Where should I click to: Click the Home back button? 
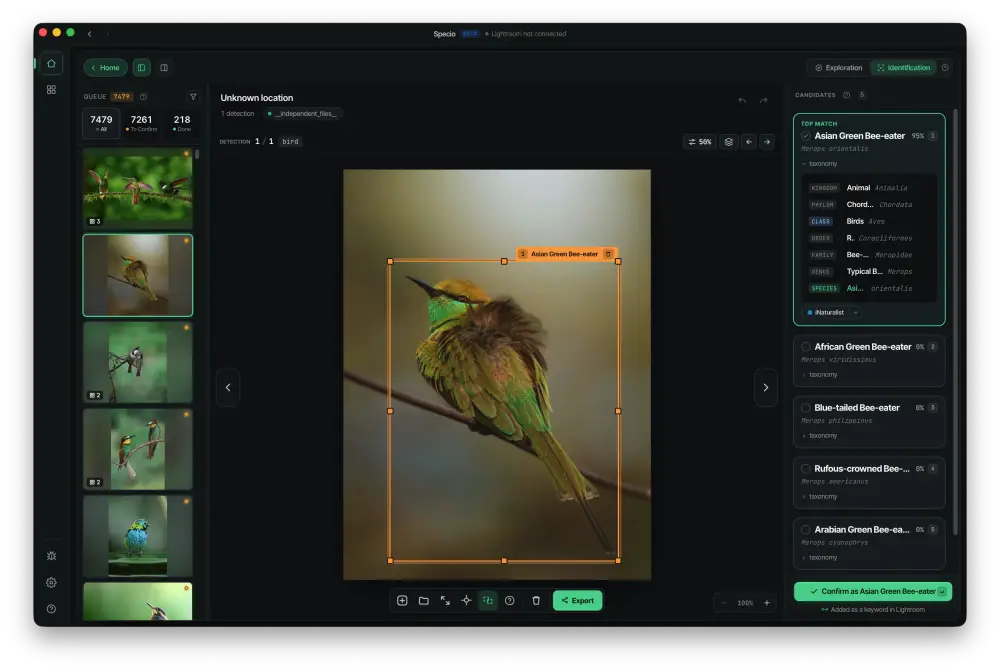[x=105, y=68]
